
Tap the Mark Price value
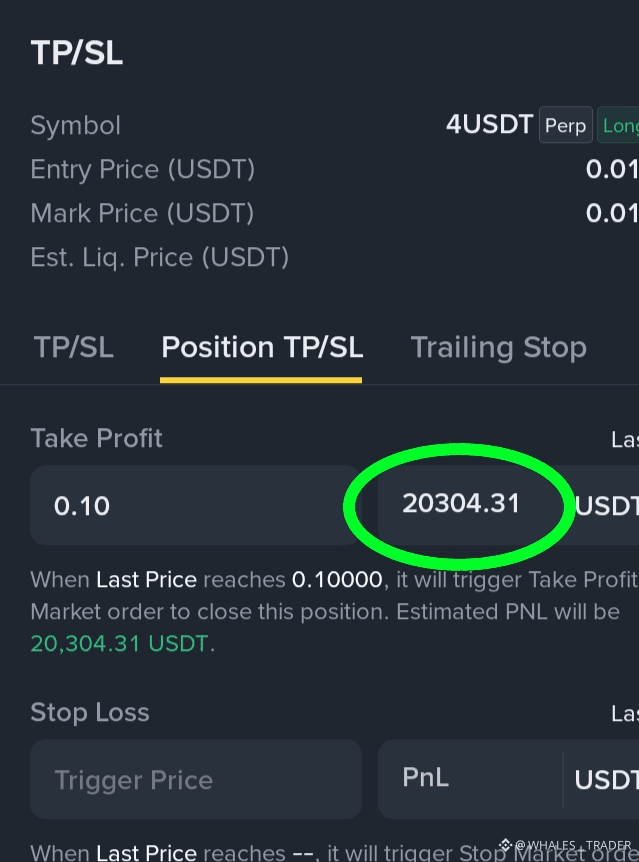pyautogui.click(x=612, y=213)
